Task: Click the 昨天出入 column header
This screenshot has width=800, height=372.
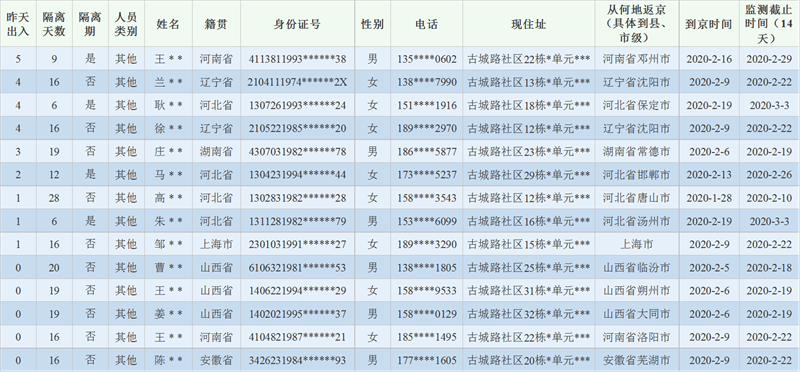Action: coord(18,24)
